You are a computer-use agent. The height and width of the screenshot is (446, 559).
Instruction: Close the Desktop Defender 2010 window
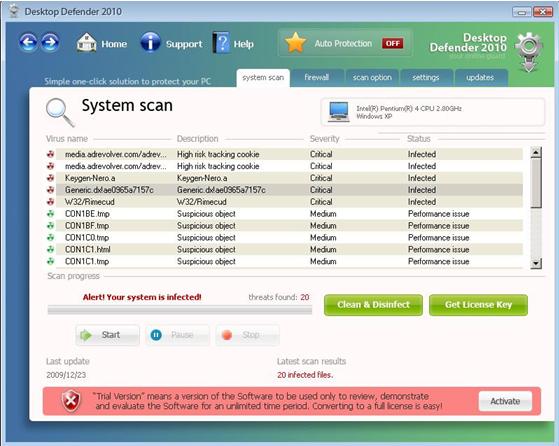(543, 12)
